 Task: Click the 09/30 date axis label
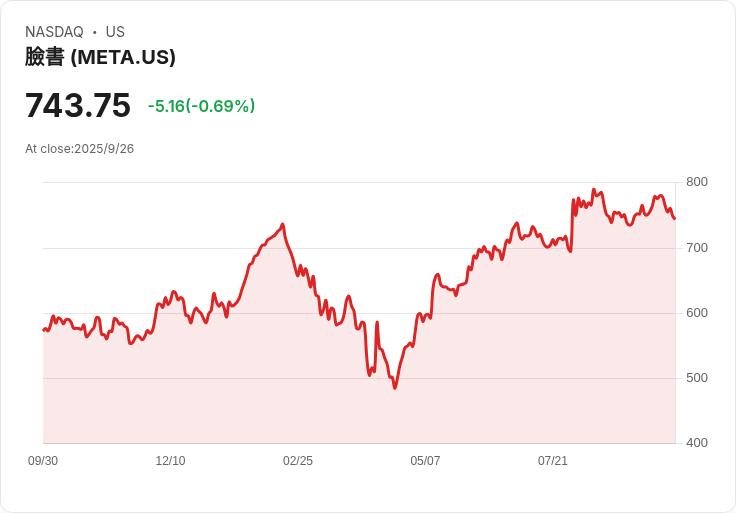43,461
